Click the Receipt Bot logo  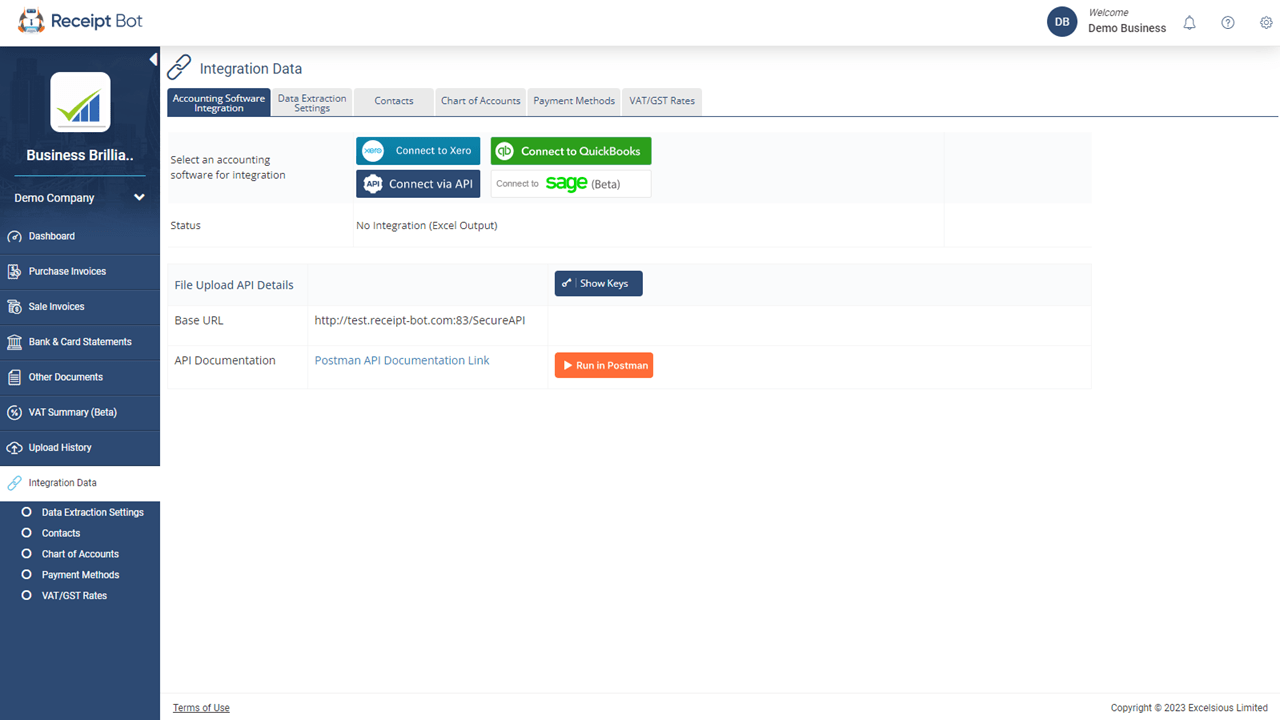point(80,20)
